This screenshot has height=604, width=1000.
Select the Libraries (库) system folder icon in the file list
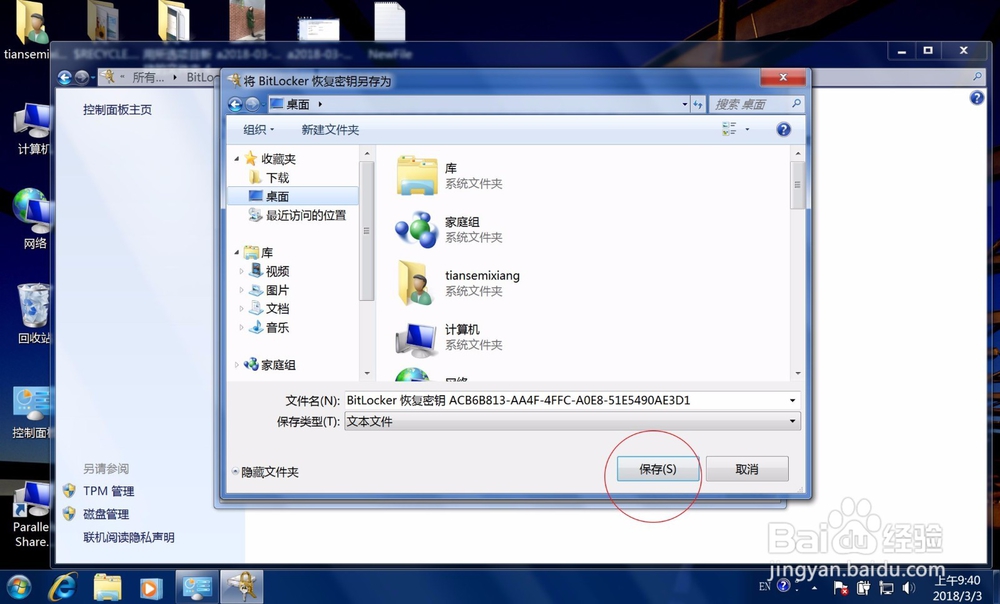(x=416, y=175)
